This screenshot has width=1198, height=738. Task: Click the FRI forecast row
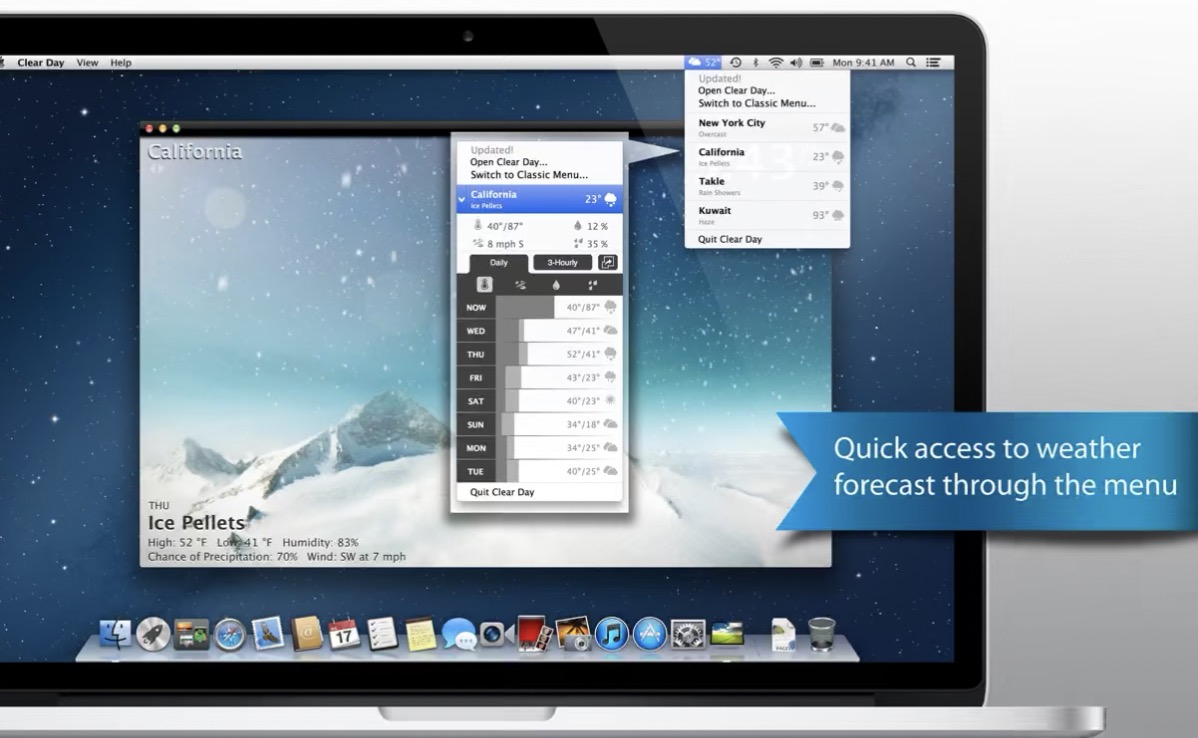click(539, 377)
